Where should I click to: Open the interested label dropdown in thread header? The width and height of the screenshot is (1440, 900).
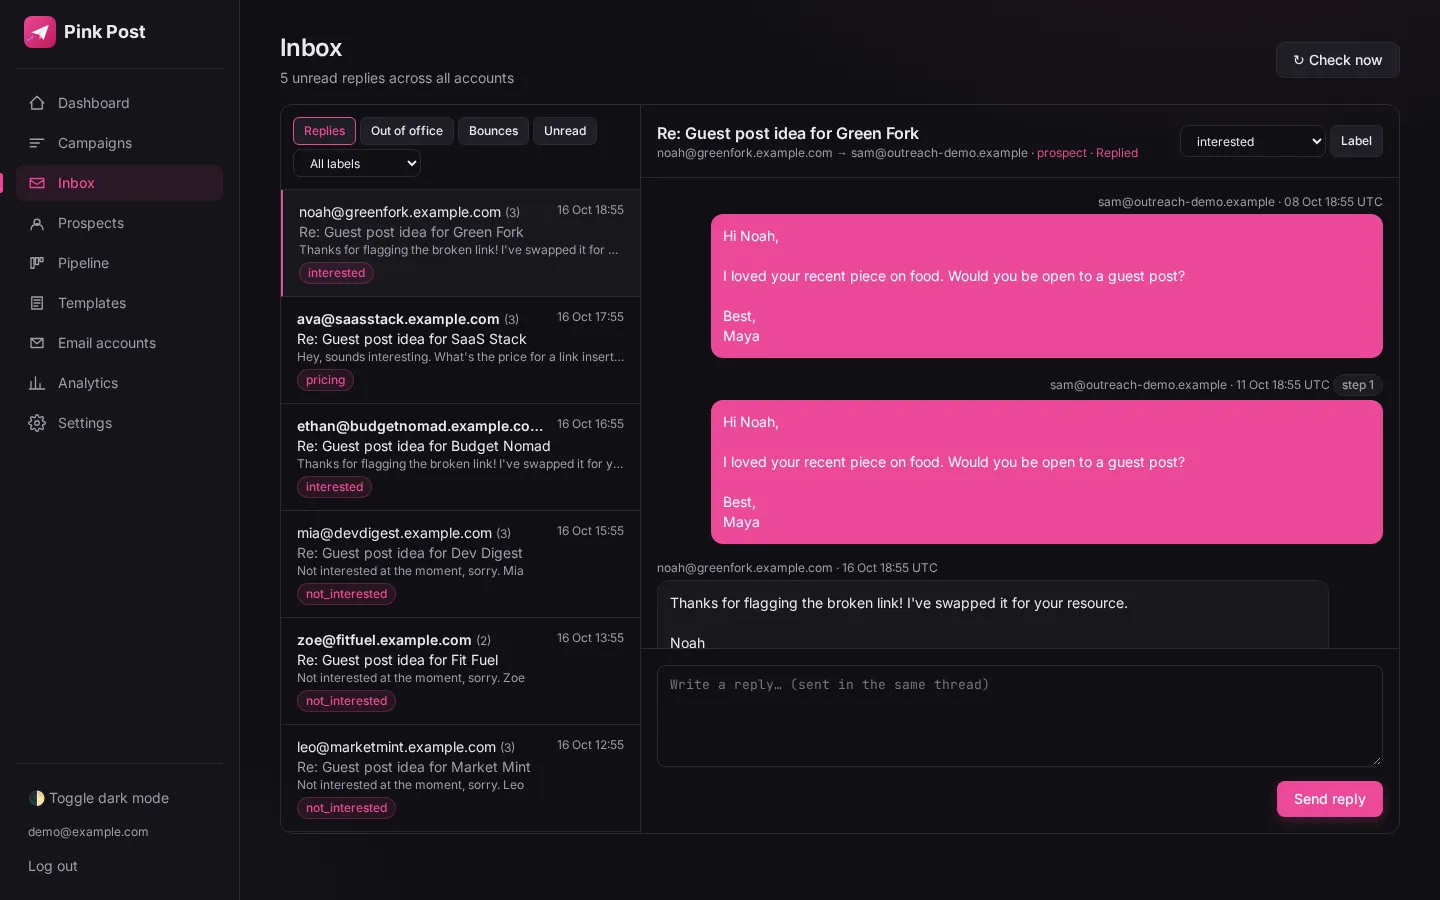coord(1253,141)
